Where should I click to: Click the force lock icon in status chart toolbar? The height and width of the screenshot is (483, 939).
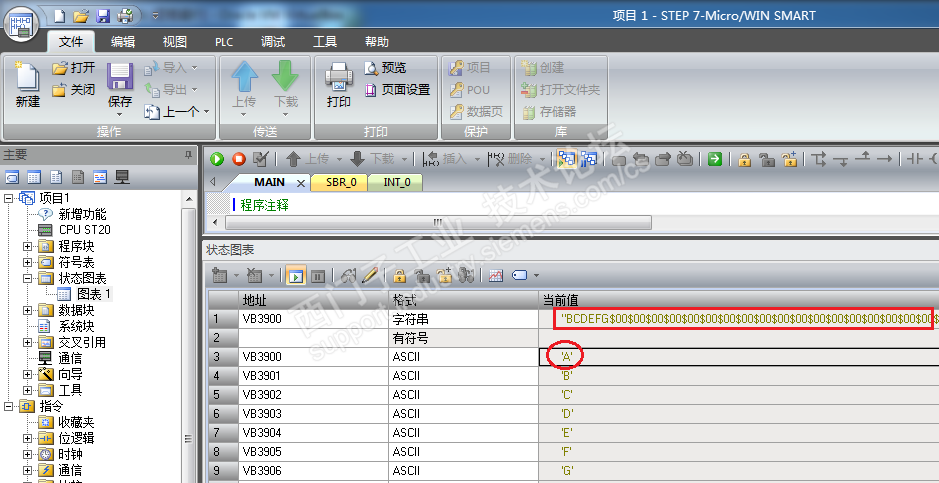point(400,276)
